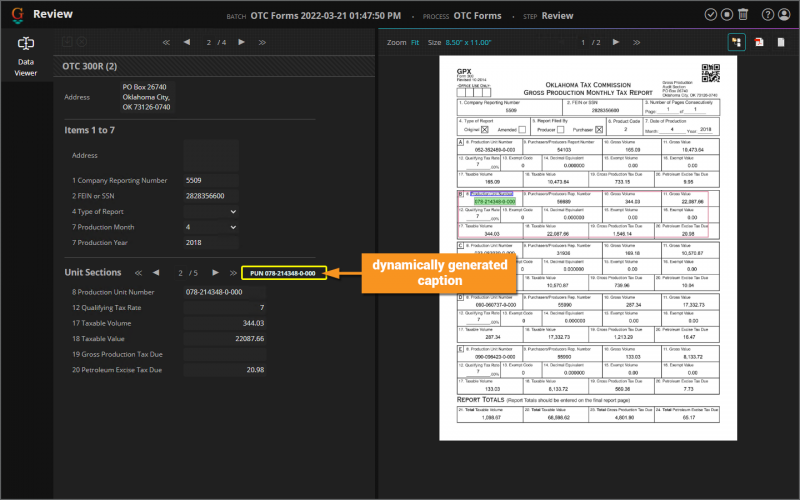Open PDF view of document
Viewport: 800px width, 500px height.
(759, 43)
